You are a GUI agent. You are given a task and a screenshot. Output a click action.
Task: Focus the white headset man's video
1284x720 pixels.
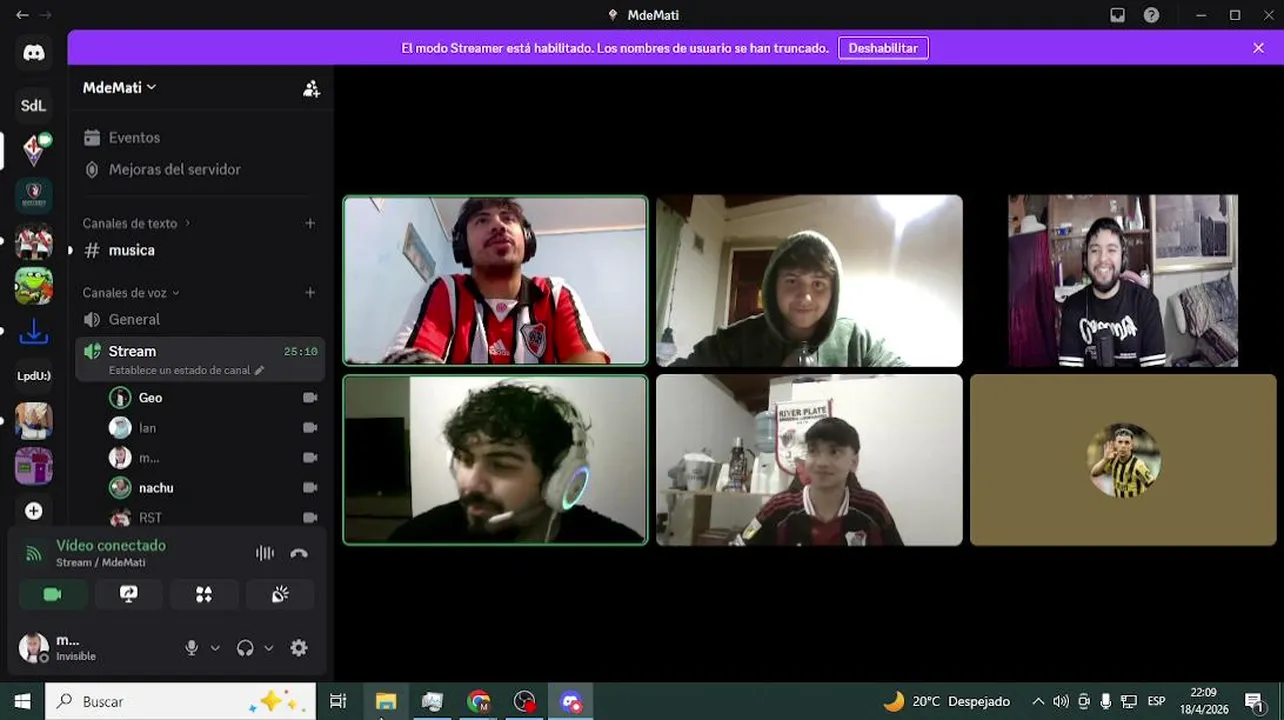[x=495, y=460]
